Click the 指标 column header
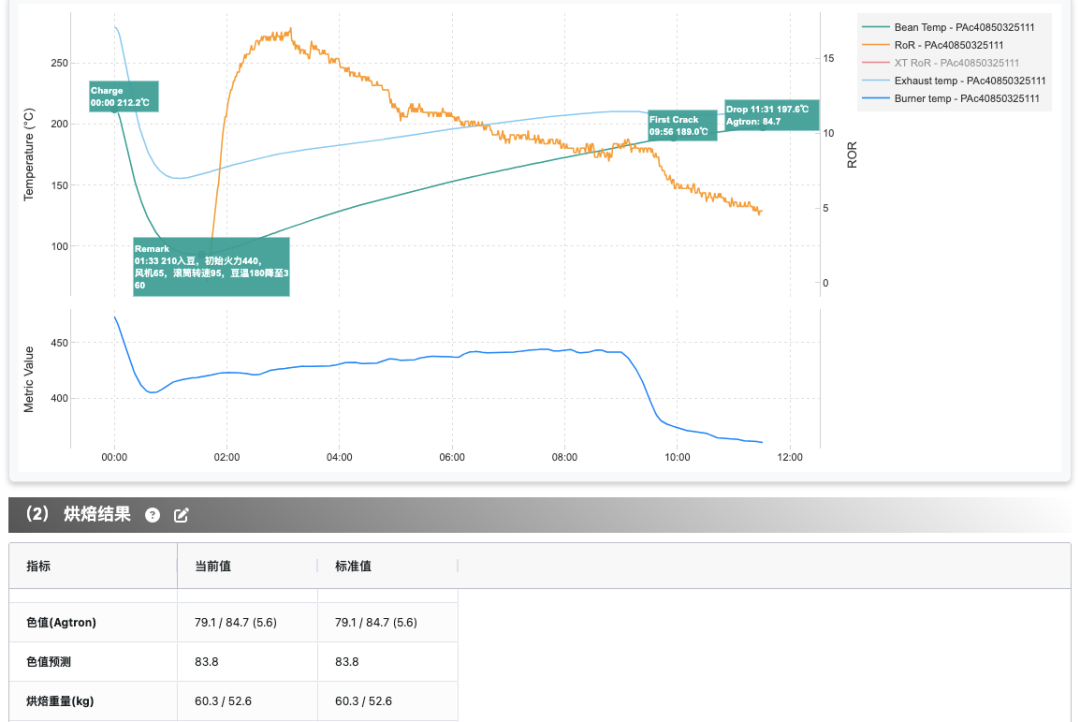 pyautogui.click(x=39, y=566)
